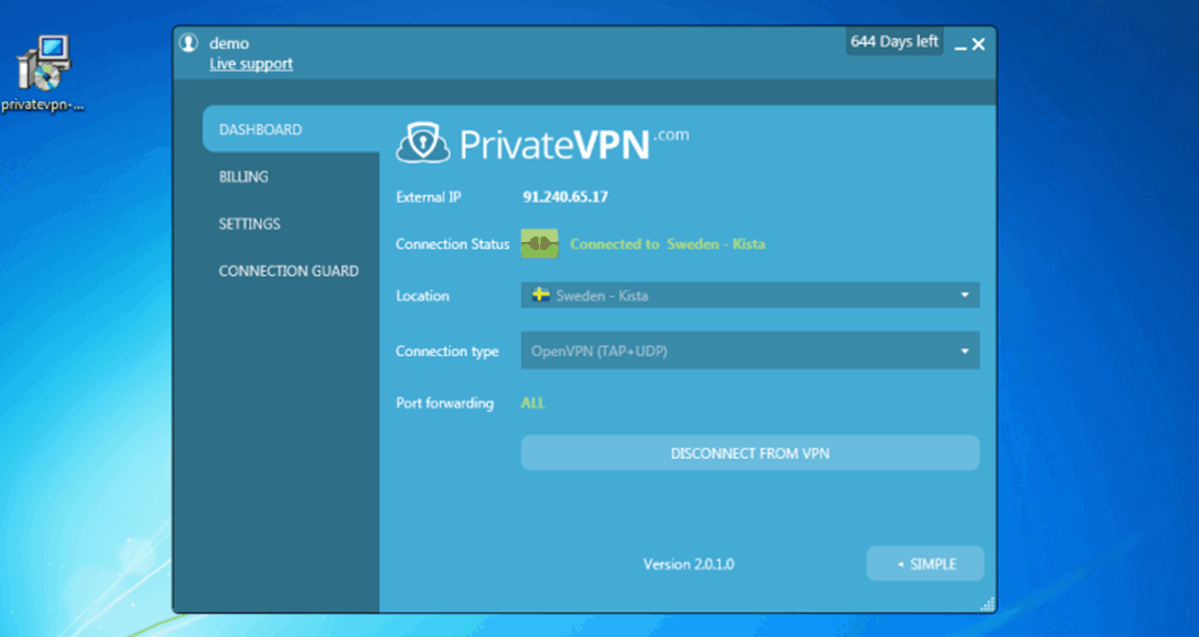This screenshot has width=1199, height=637.
Task: Click the Connection Status label
Action: pyautogui.click(x=453, y=244)
